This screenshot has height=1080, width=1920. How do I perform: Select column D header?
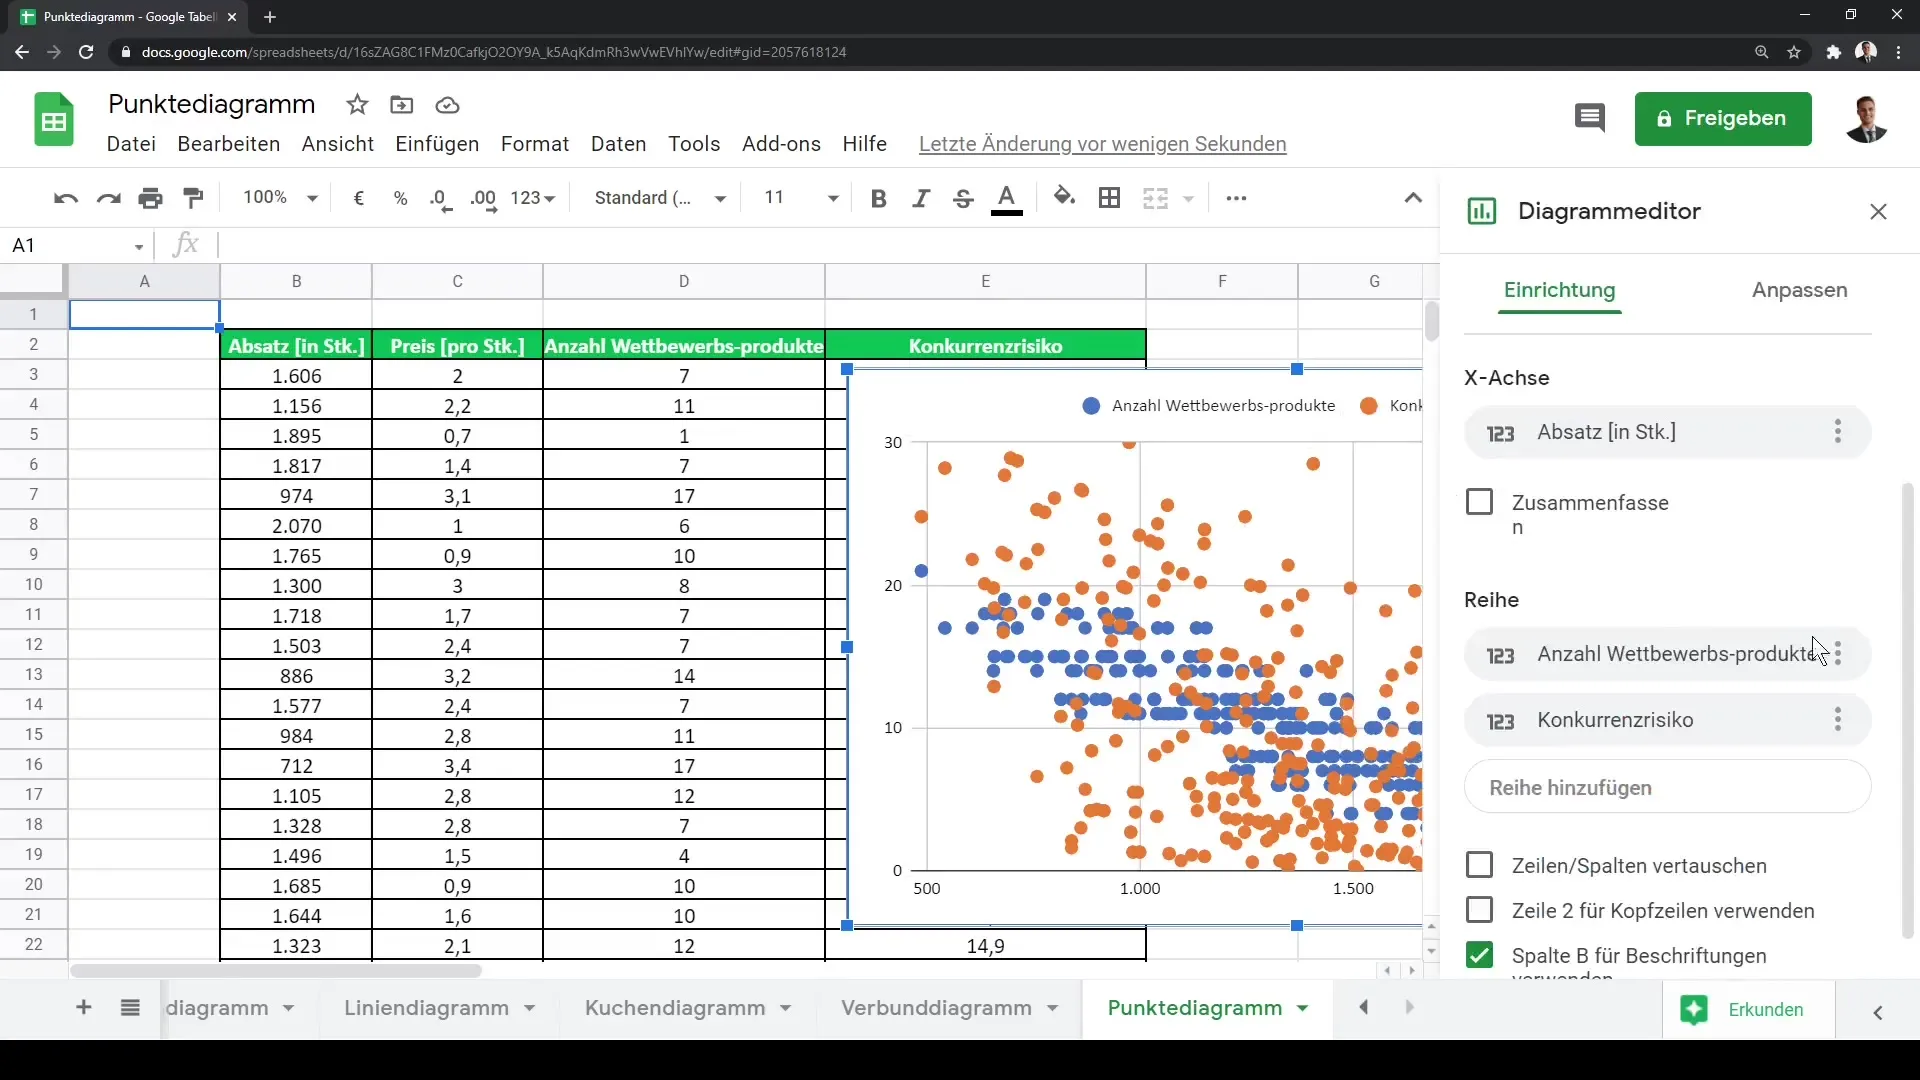click(684, 282)
